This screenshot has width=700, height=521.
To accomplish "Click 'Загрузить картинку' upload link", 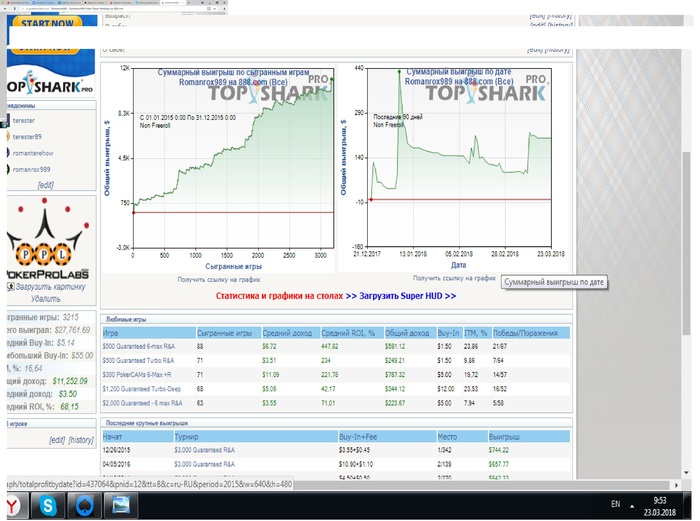I will pyautogui.click(x=50, y=287).
